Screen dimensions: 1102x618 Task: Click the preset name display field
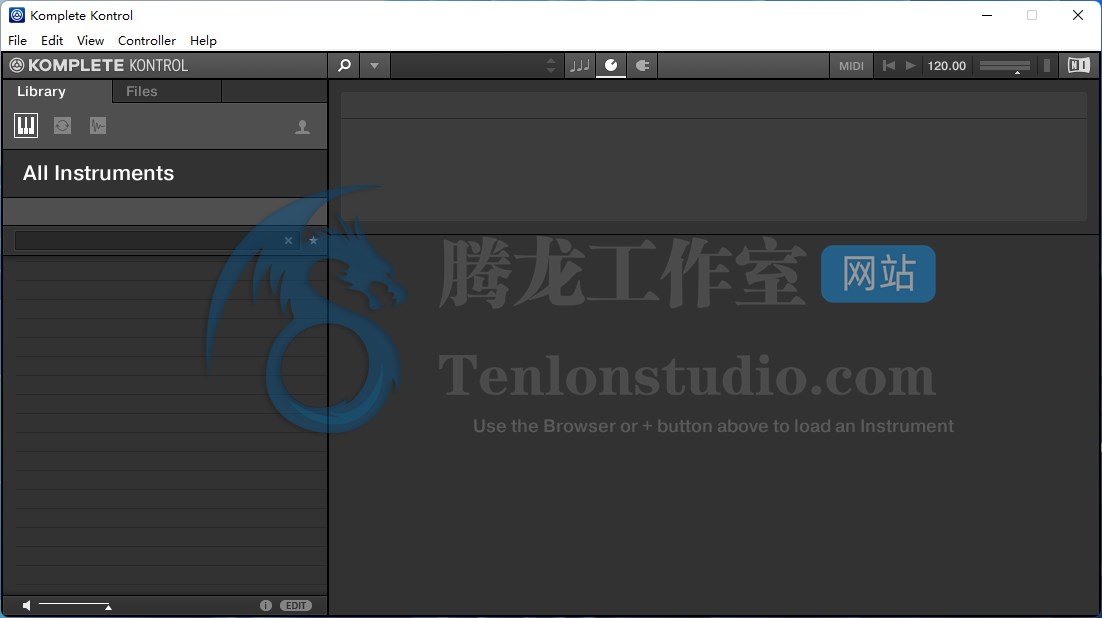467,65
